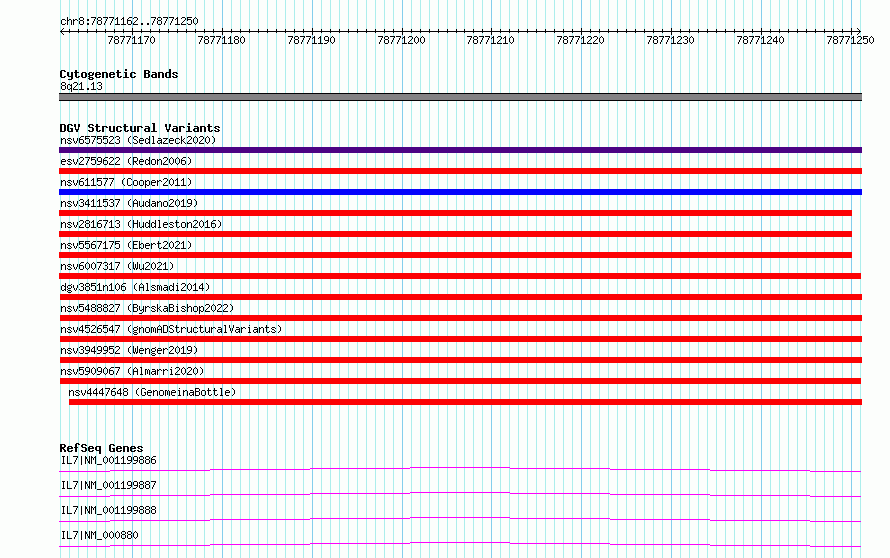Click the ruler's right arrowhead
The height and width of the screenshot is (558, 890).
(x=859, y=32)
